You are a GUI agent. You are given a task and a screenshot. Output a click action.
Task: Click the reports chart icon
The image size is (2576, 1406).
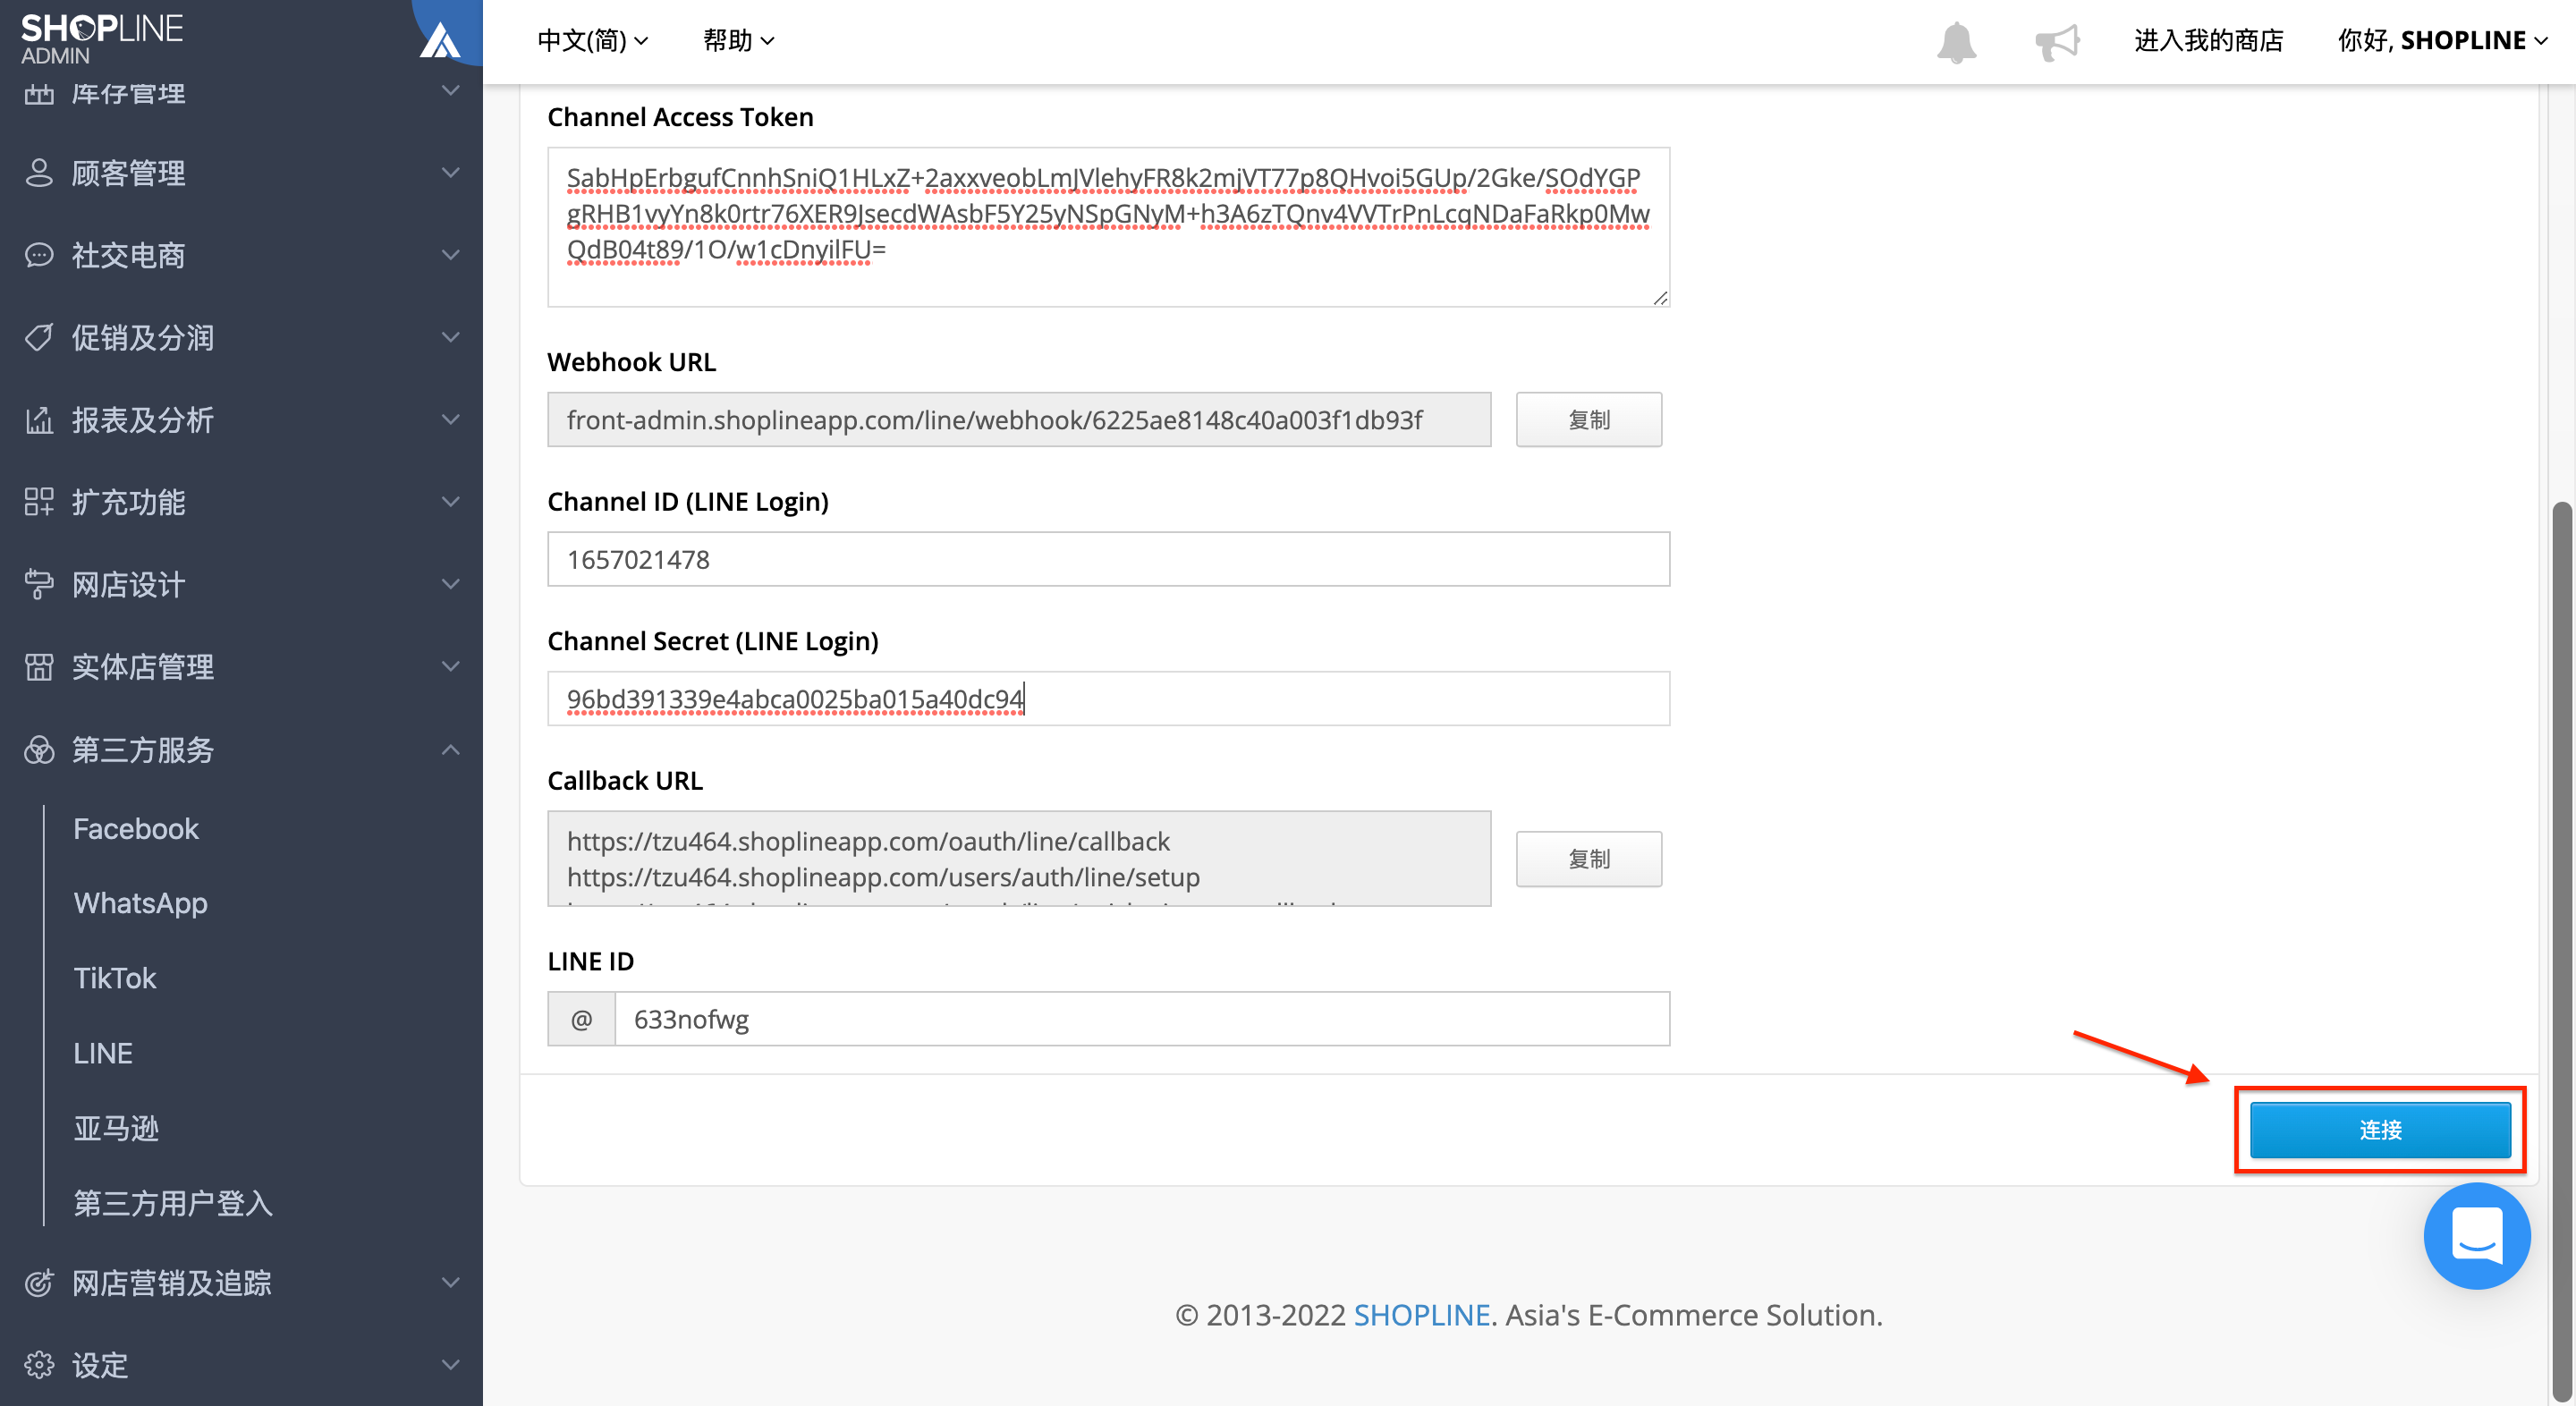pyautogui.click(x=39, y=420)
